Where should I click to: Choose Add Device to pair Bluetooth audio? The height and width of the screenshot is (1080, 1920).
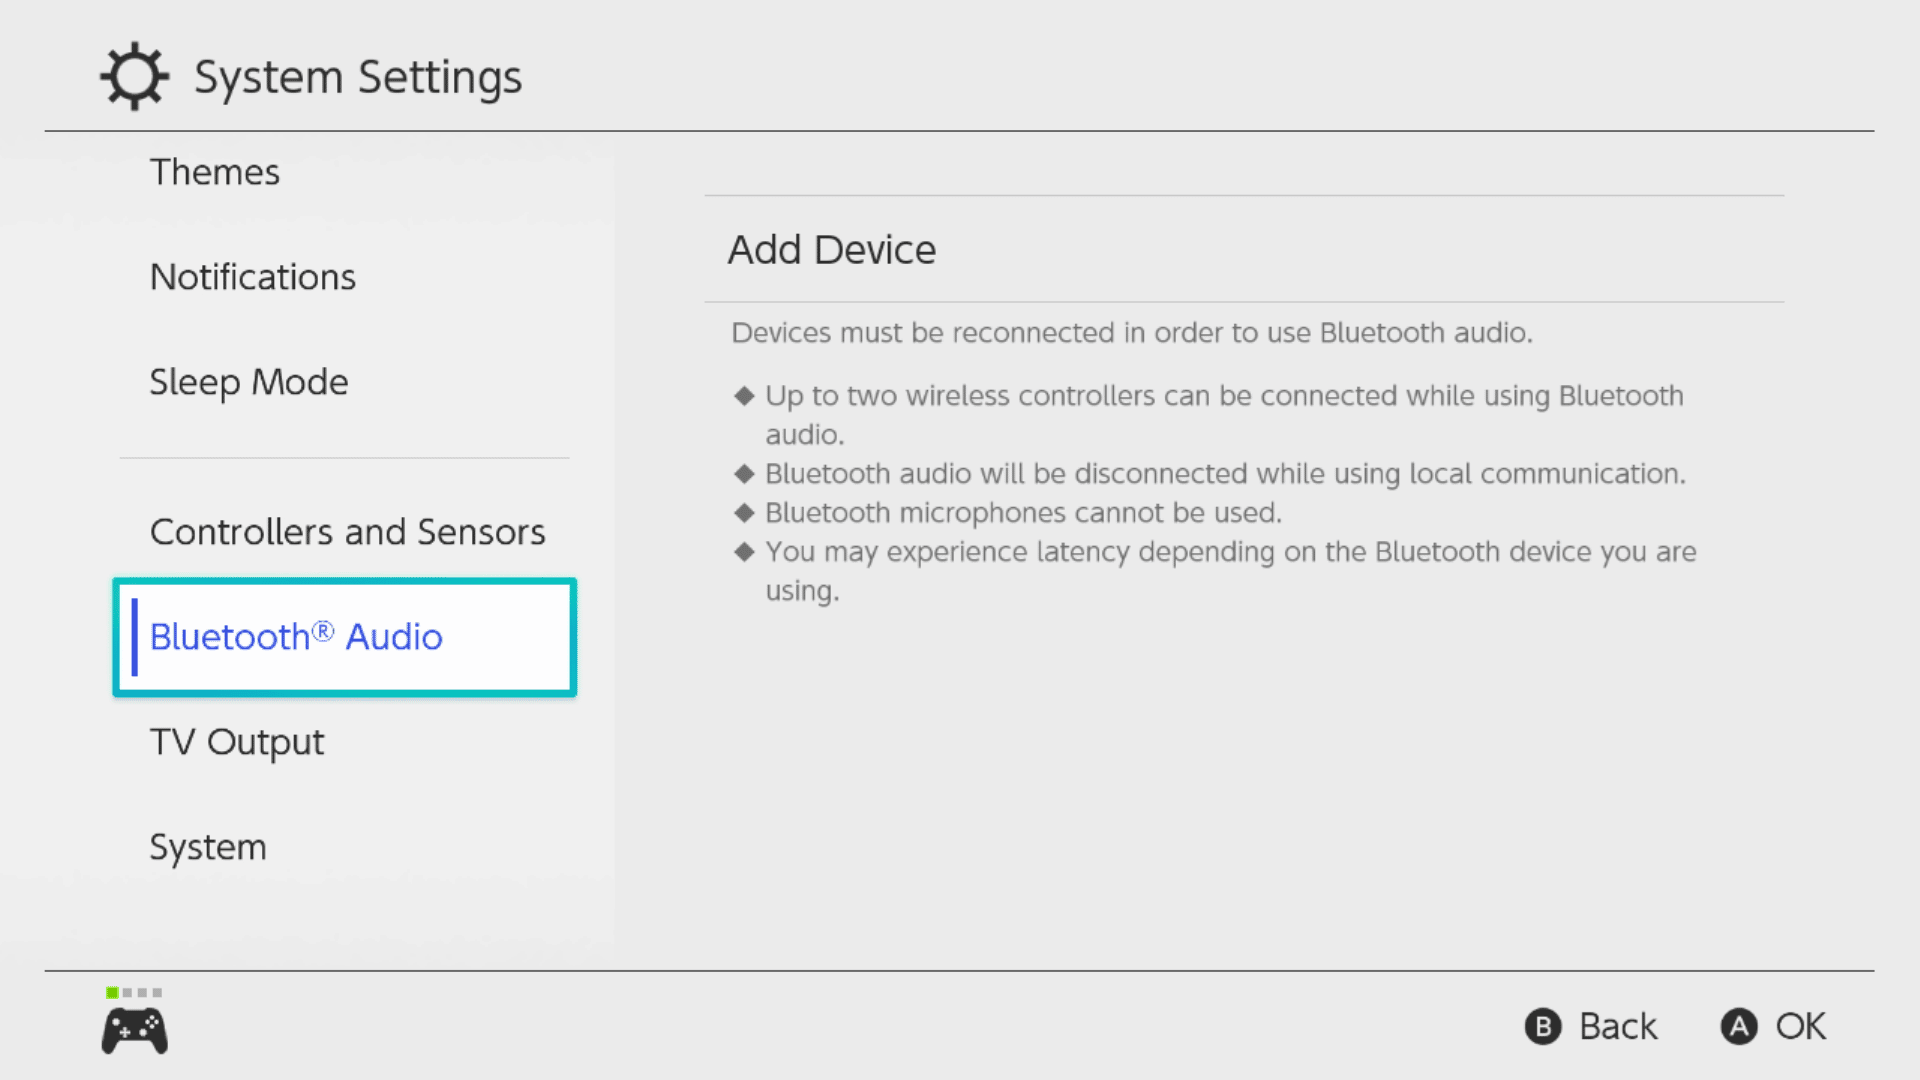click(1244, 249)
